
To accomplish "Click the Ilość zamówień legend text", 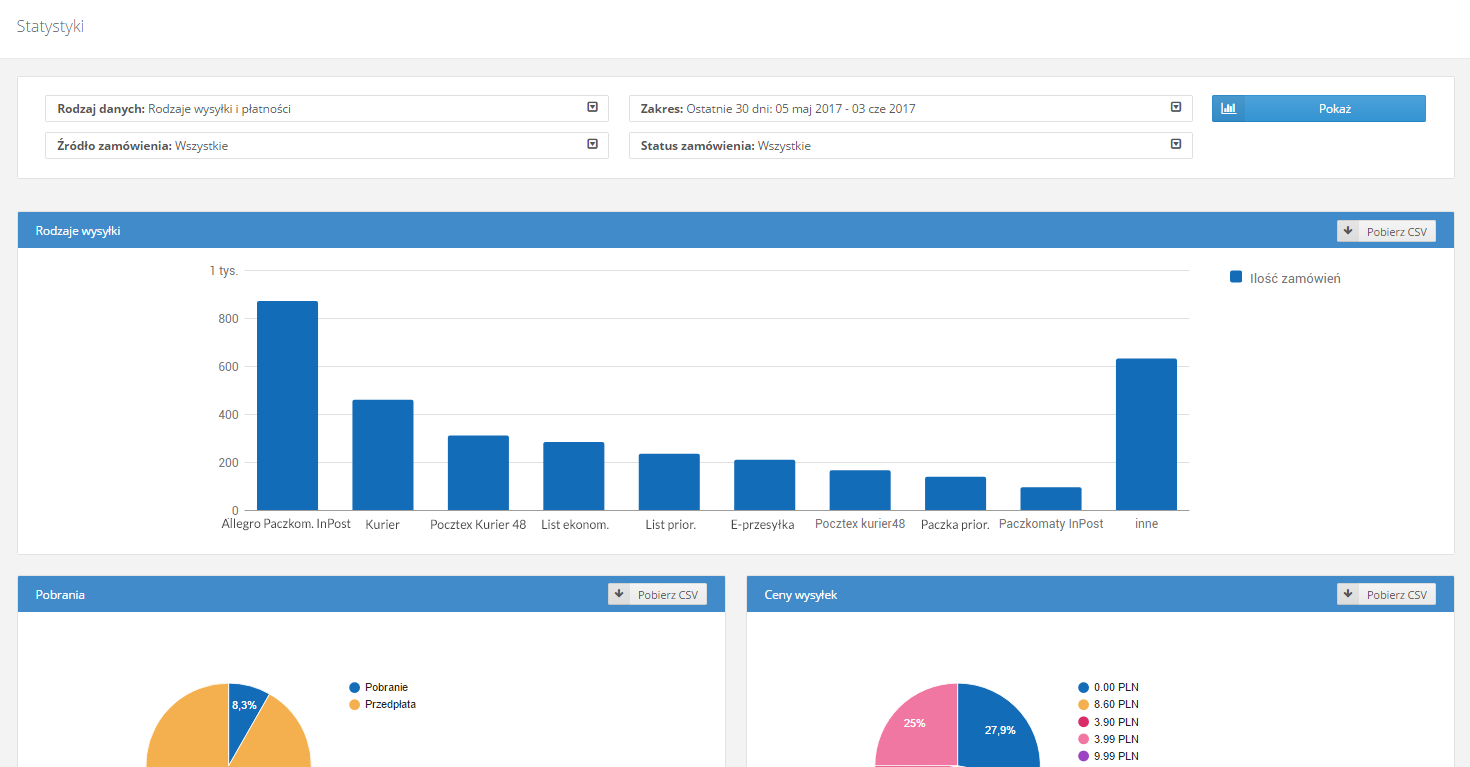I will click(1295, 278).
